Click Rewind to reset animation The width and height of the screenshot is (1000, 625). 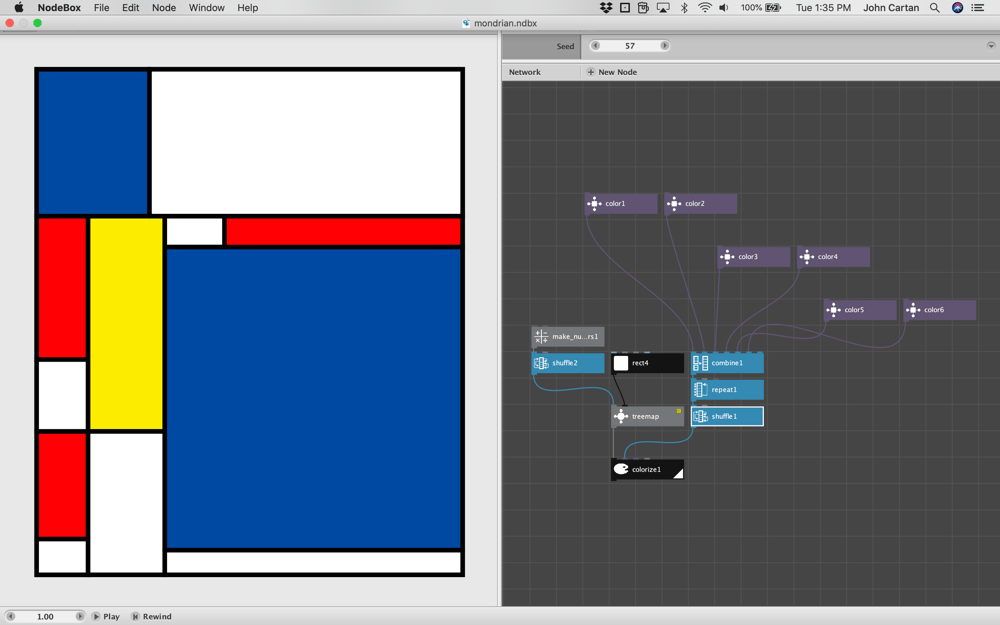click(152, 616)
